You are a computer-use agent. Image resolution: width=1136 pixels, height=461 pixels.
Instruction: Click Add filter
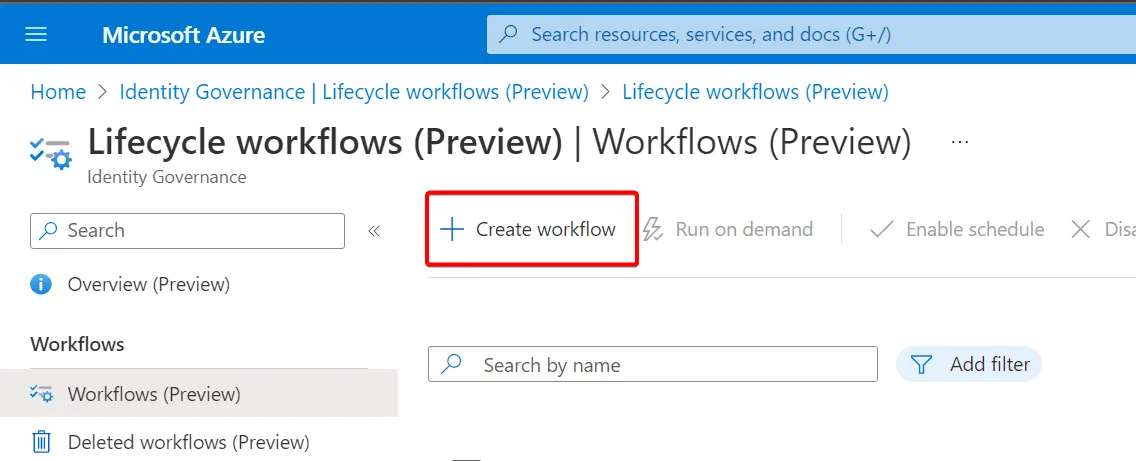(969, 364)
